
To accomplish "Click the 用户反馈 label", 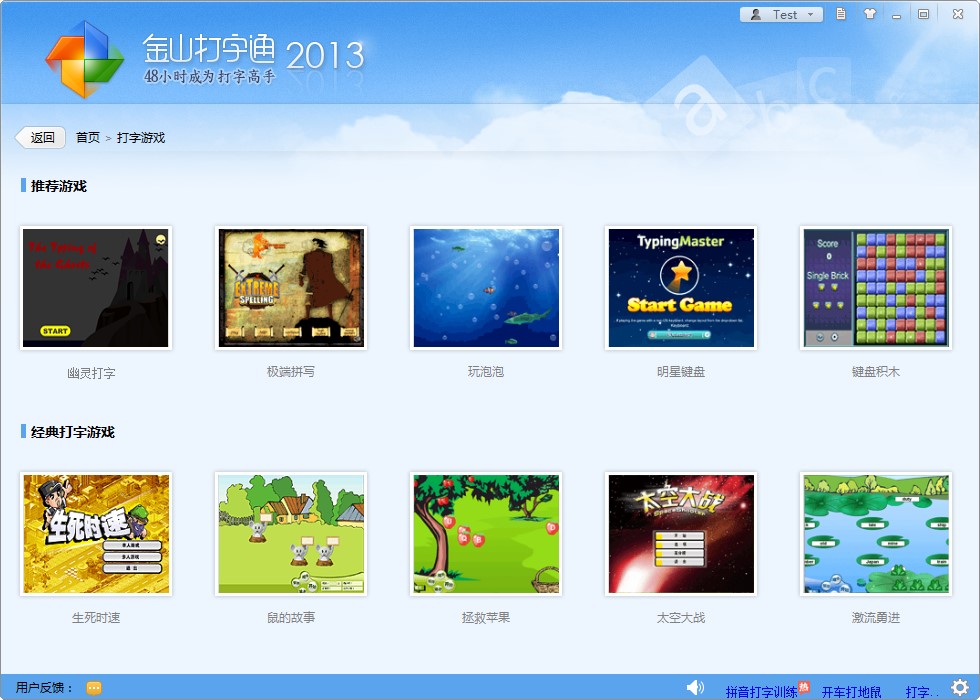I will [x=44, y=688].
